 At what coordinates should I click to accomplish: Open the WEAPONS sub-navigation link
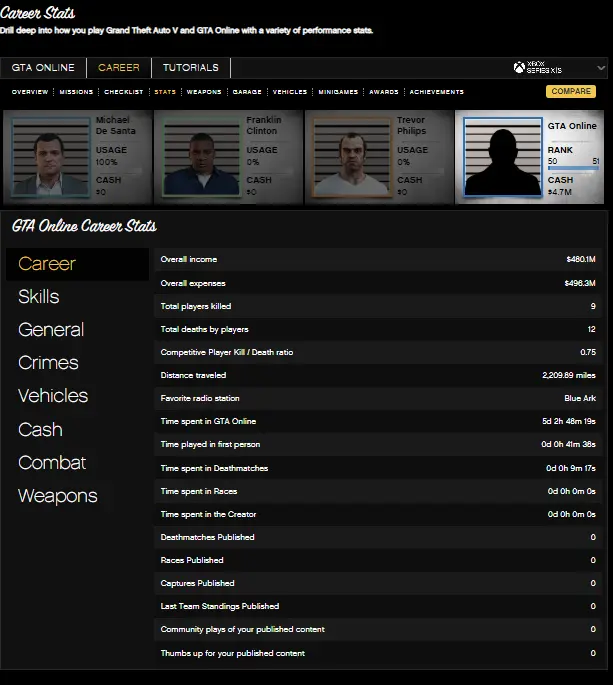click(204, 92)
